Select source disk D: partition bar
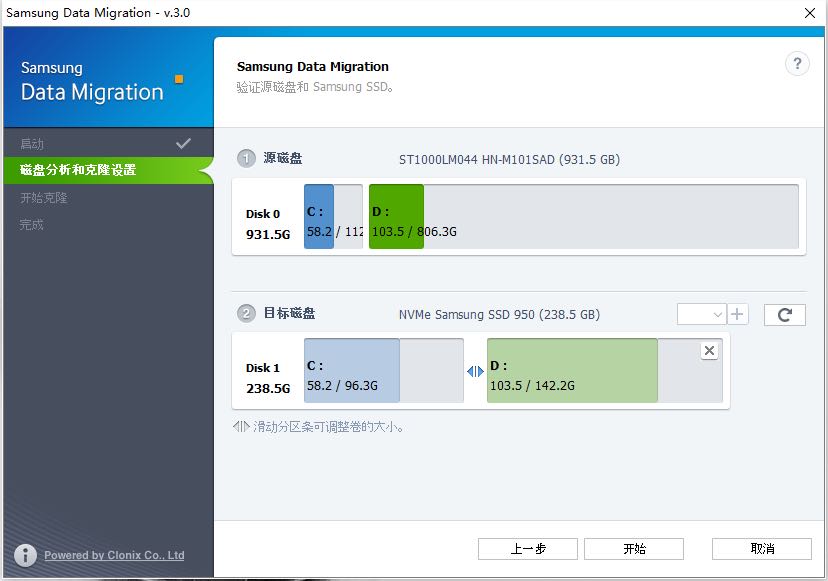828x581 pixels. tap(584, 217)
